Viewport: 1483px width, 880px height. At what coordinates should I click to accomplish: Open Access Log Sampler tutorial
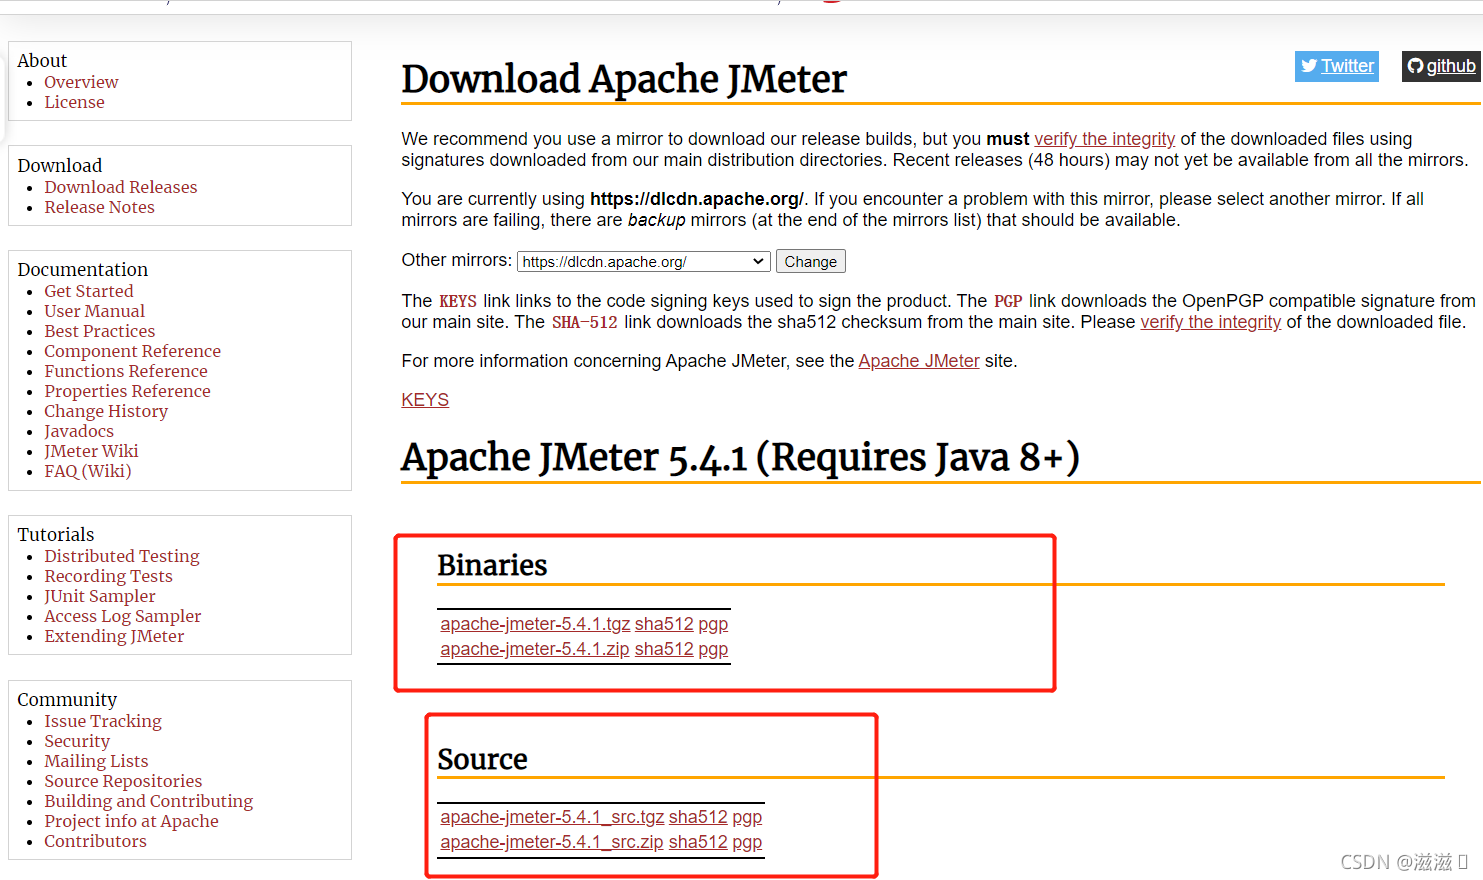tap(122, 616)
